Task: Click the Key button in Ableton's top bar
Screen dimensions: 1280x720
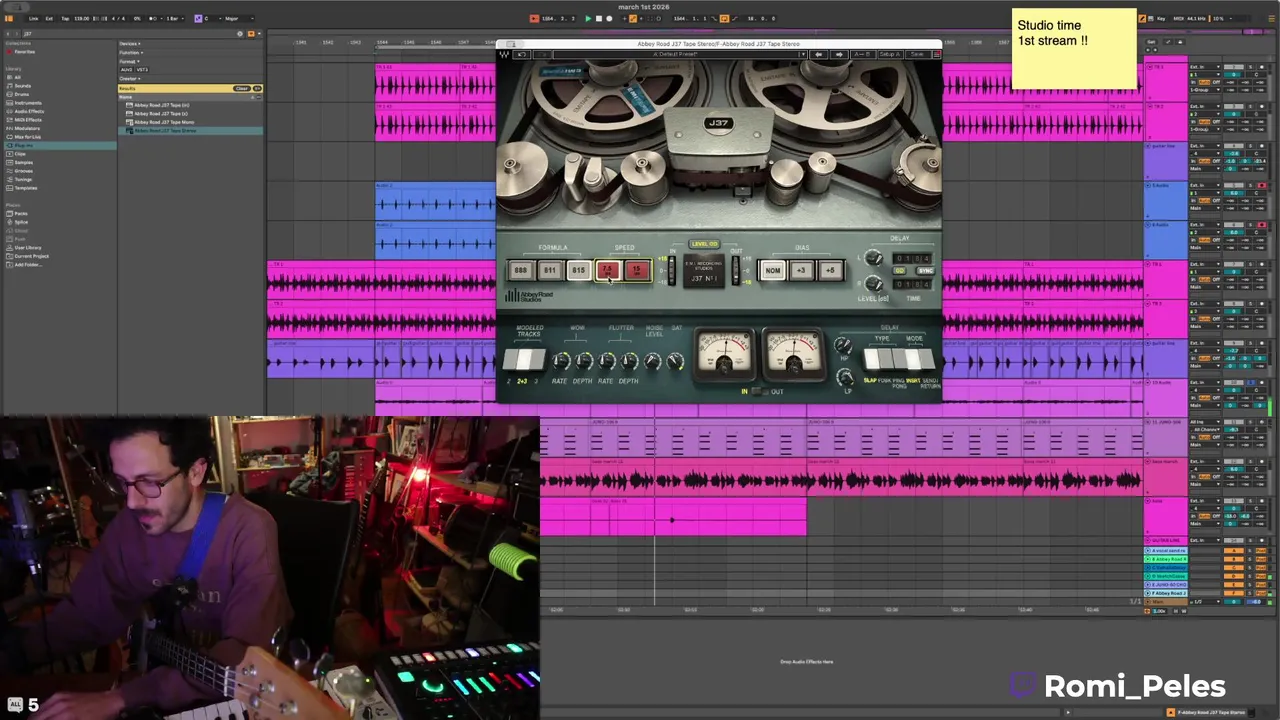Action: (x=1161, y=18)
